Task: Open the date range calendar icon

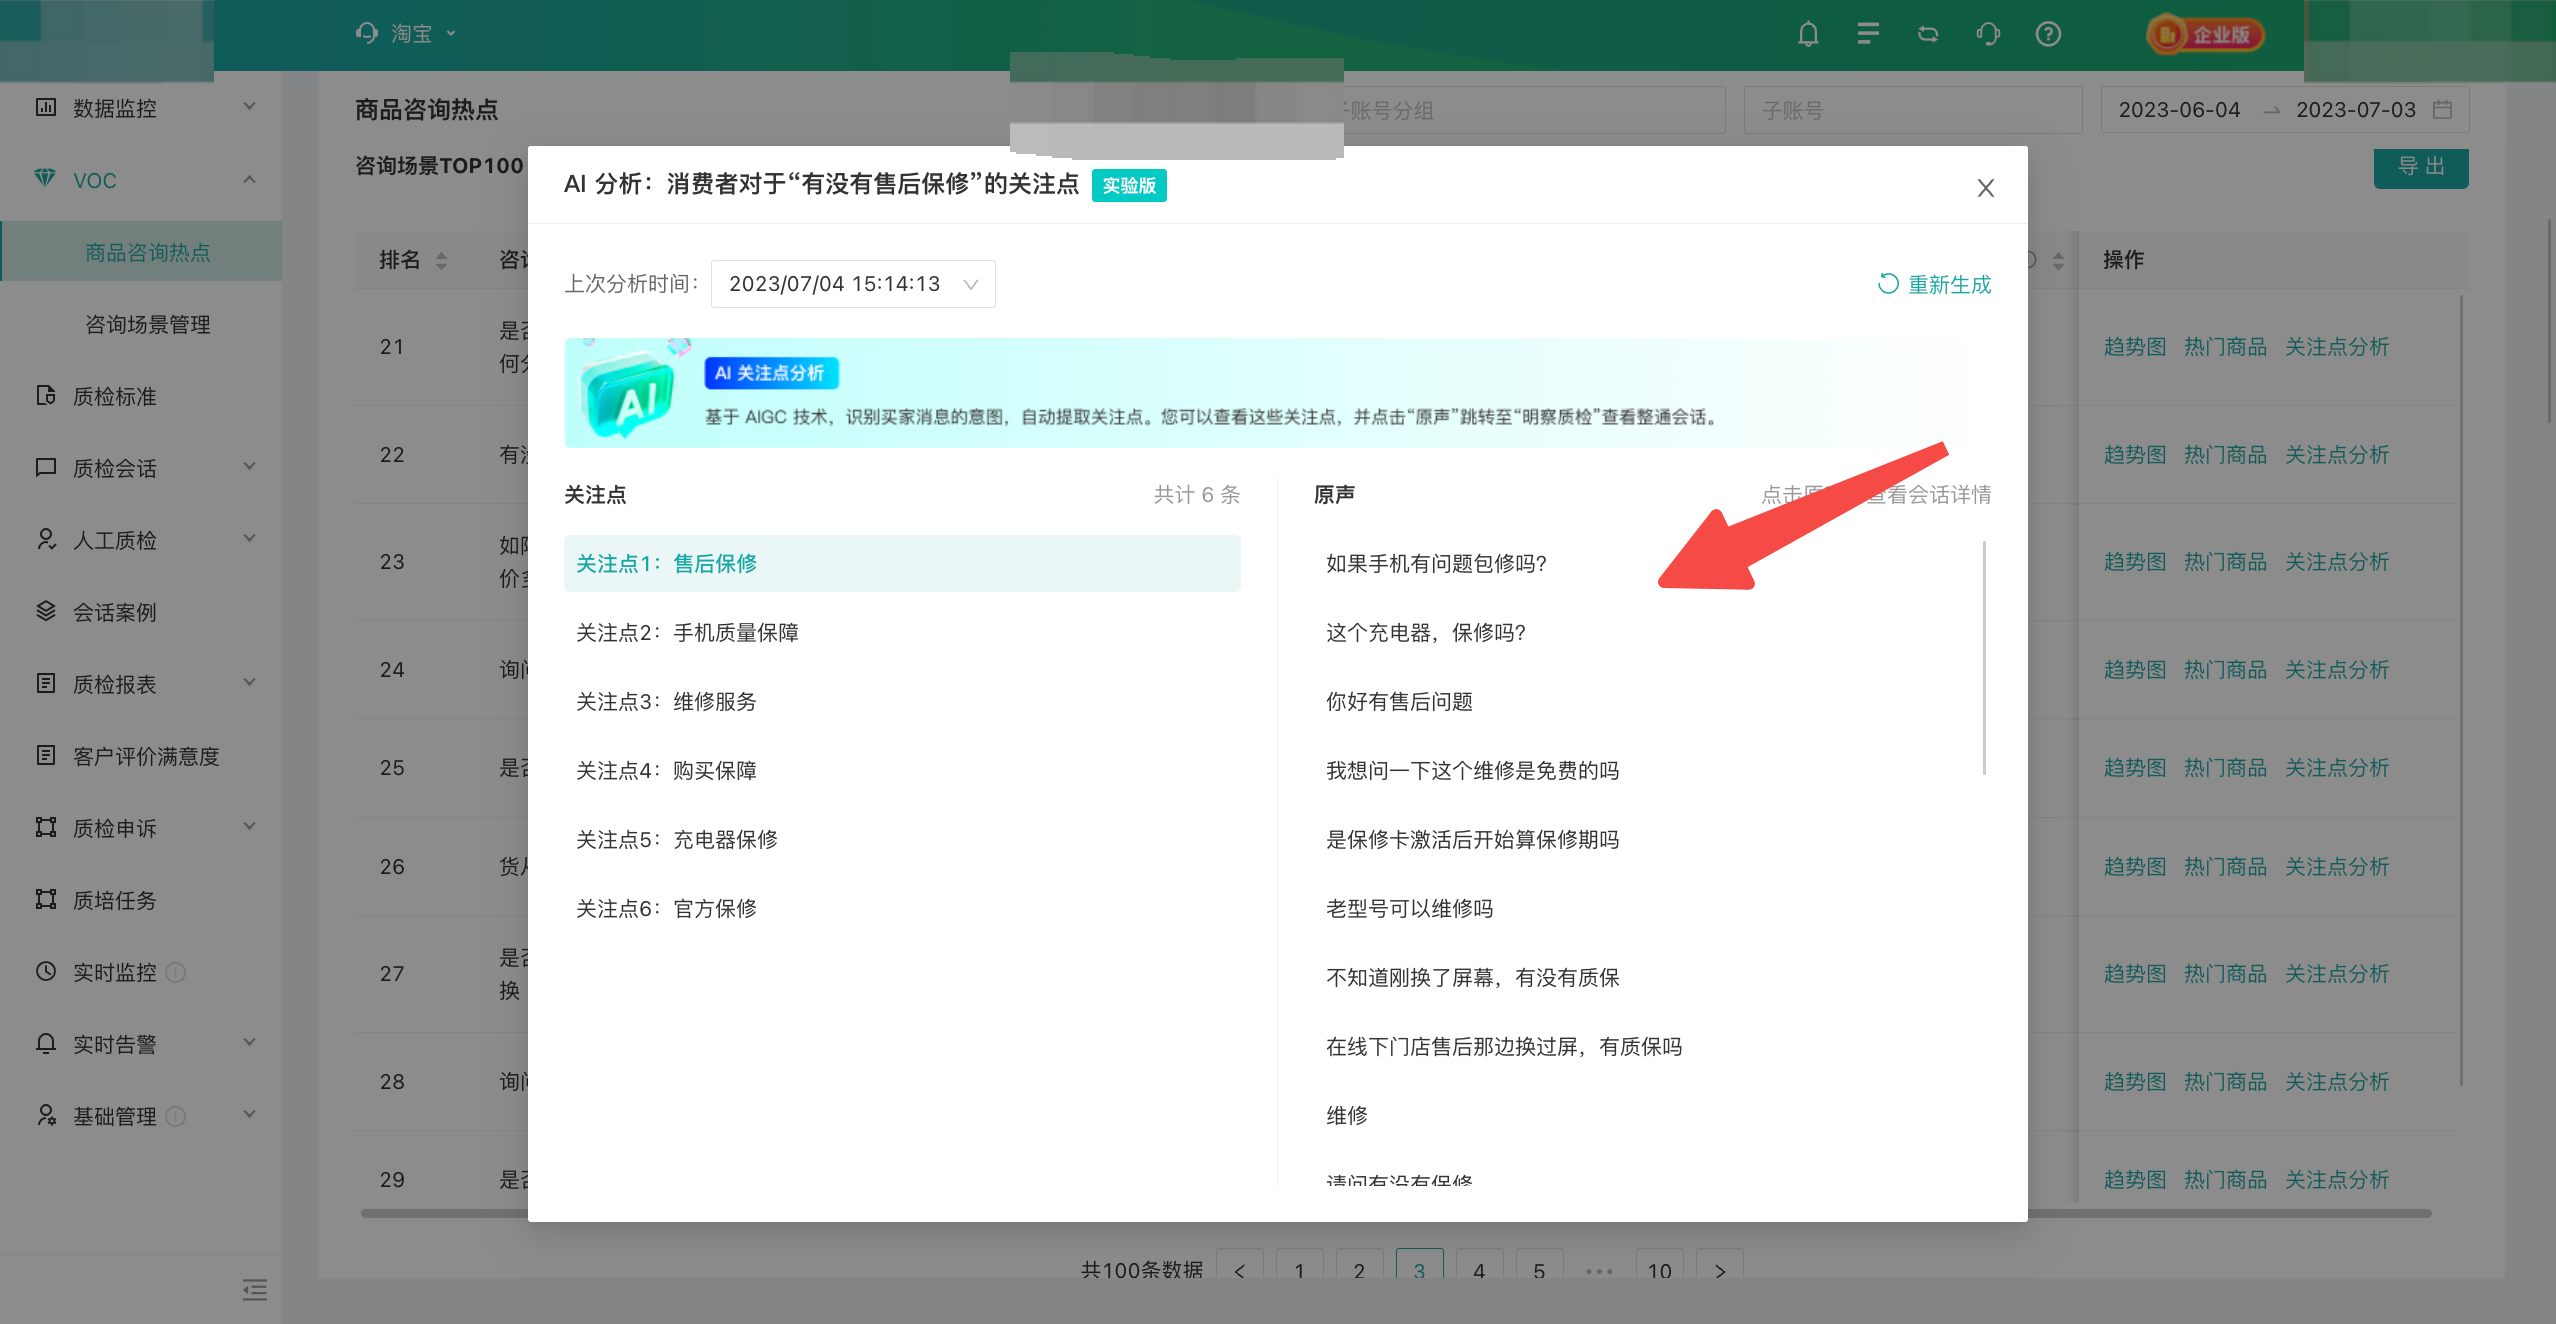Action: tap(2442, 109)
